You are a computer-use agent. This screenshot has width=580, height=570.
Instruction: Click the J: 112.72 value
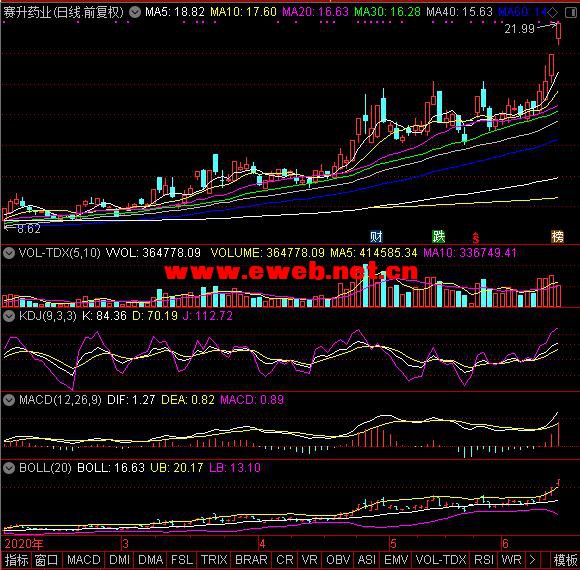(208, 316)
